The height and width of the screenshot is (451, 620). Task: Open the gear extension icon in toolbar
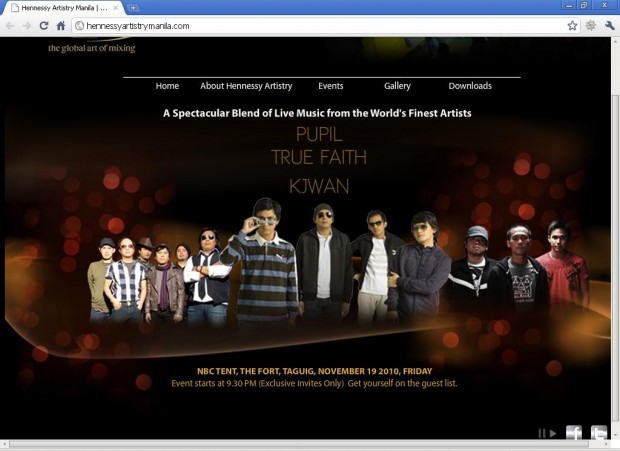click(x=591, y=26)
